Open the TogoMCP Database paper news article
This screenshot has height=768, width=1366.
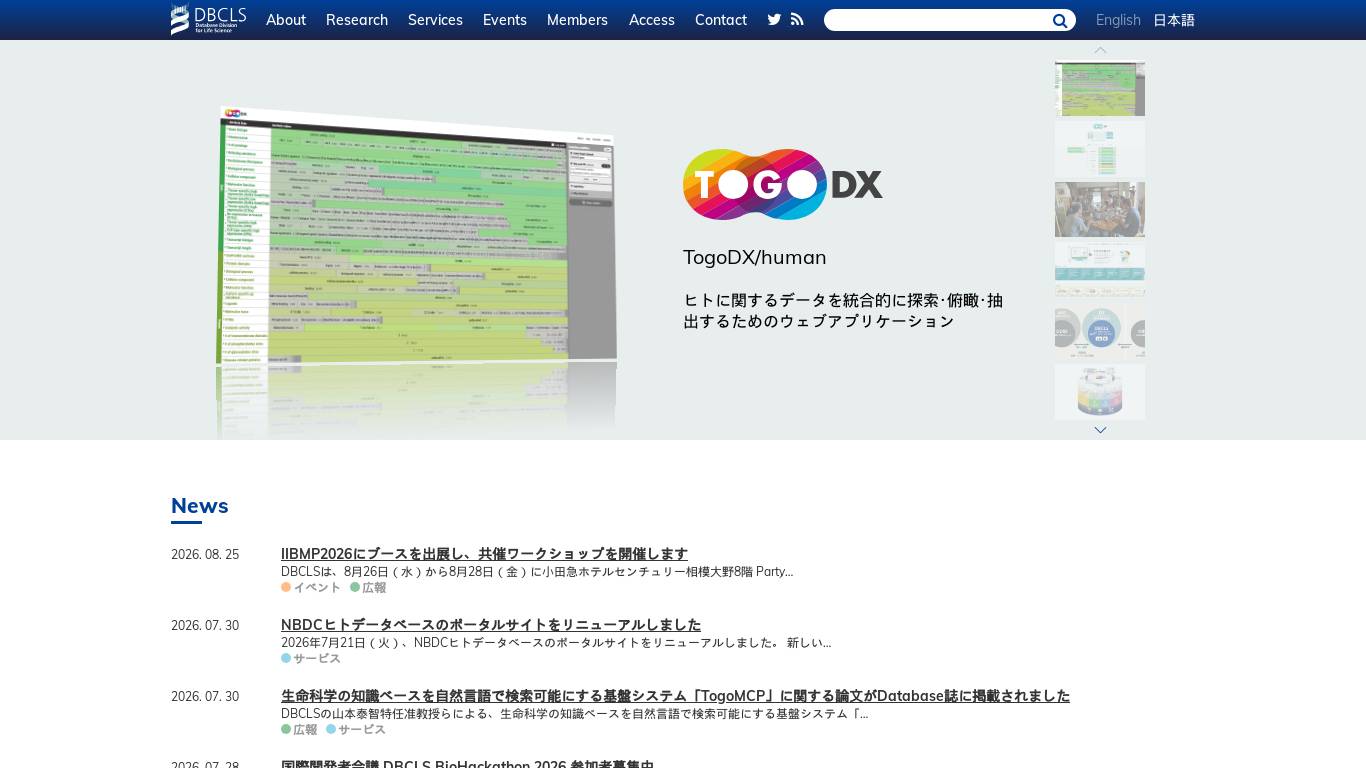(x=675, y=696)
